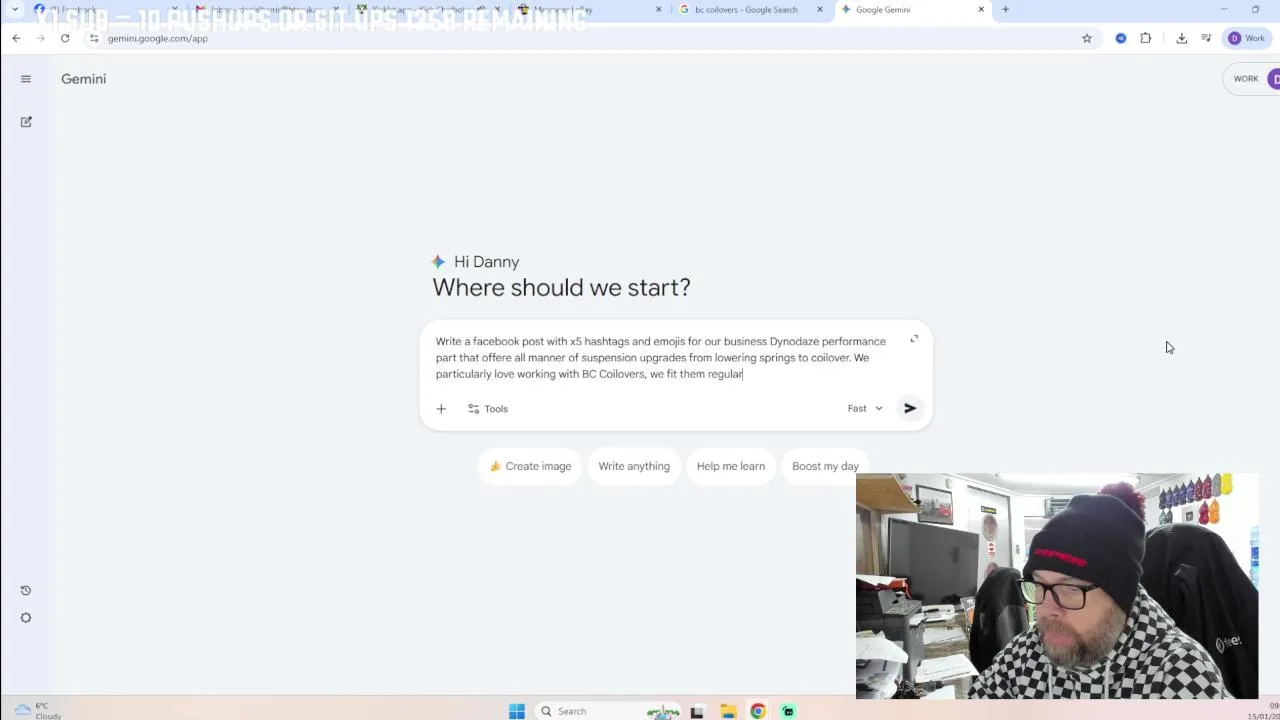1280x720 pixels.
Task: Open the blue extension icon beside the star
Action: point(1121,38)
